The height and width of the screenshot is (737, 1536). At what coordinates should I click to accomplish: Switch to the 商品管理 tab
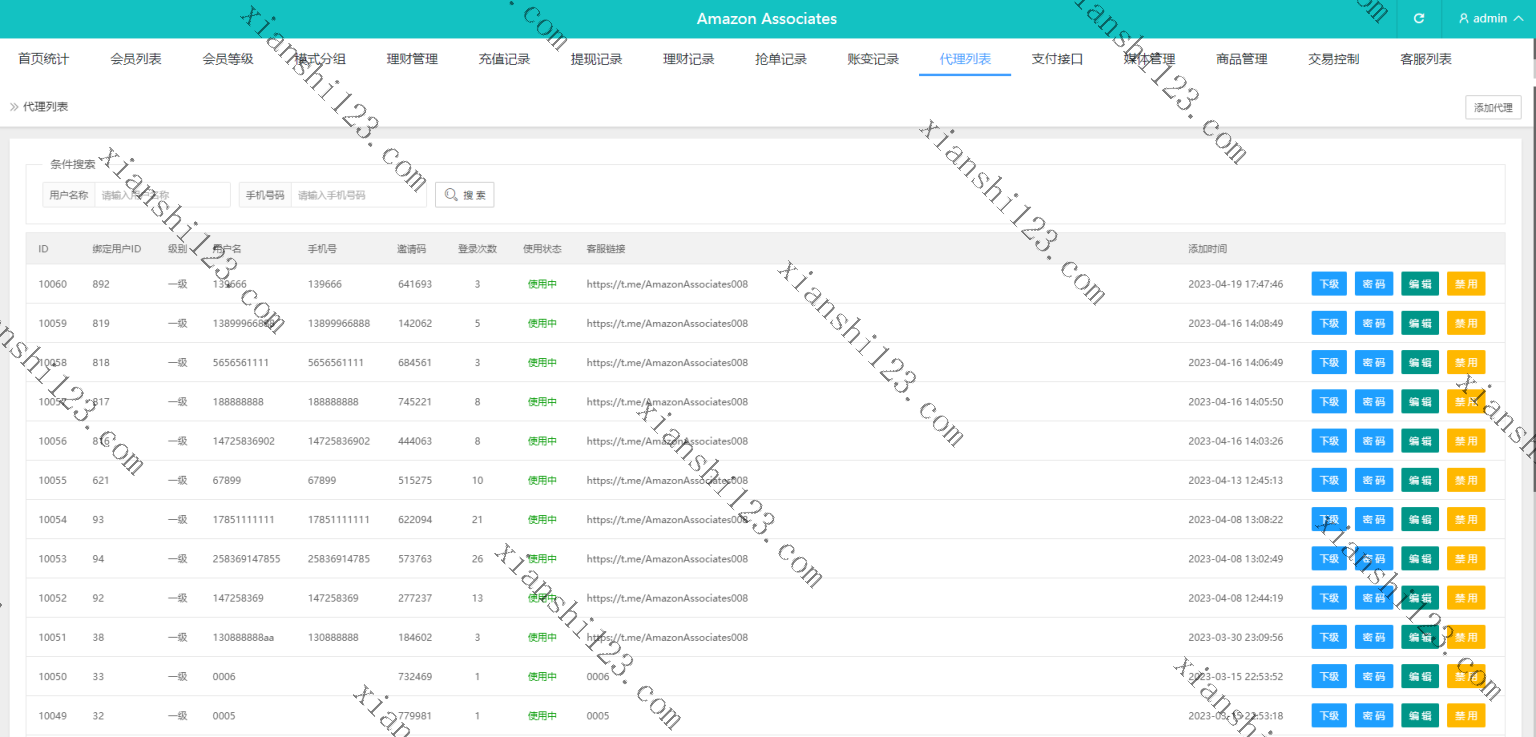coord(1241,59)
